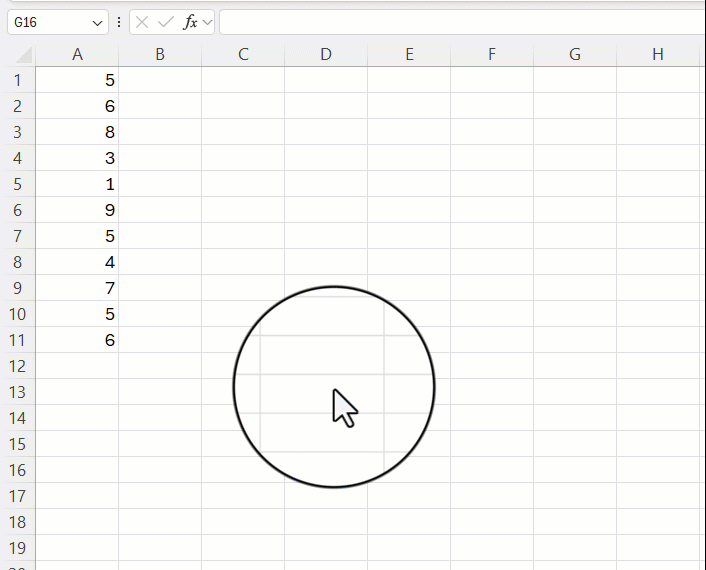Click the Name Box showing G16

click(x=58, y=22)
